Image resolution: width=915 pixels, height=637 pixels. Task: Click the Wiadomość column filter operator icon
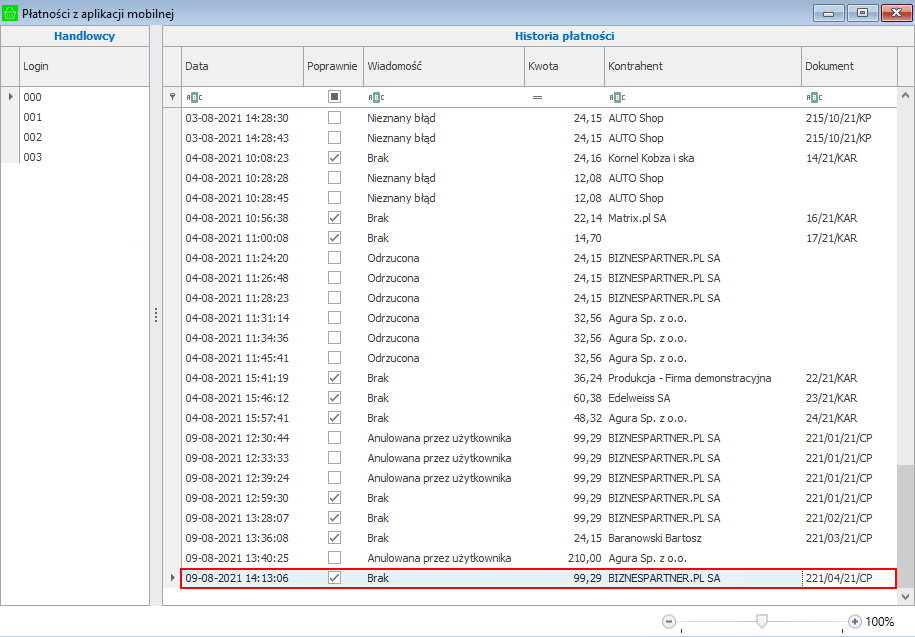(376, 97)
